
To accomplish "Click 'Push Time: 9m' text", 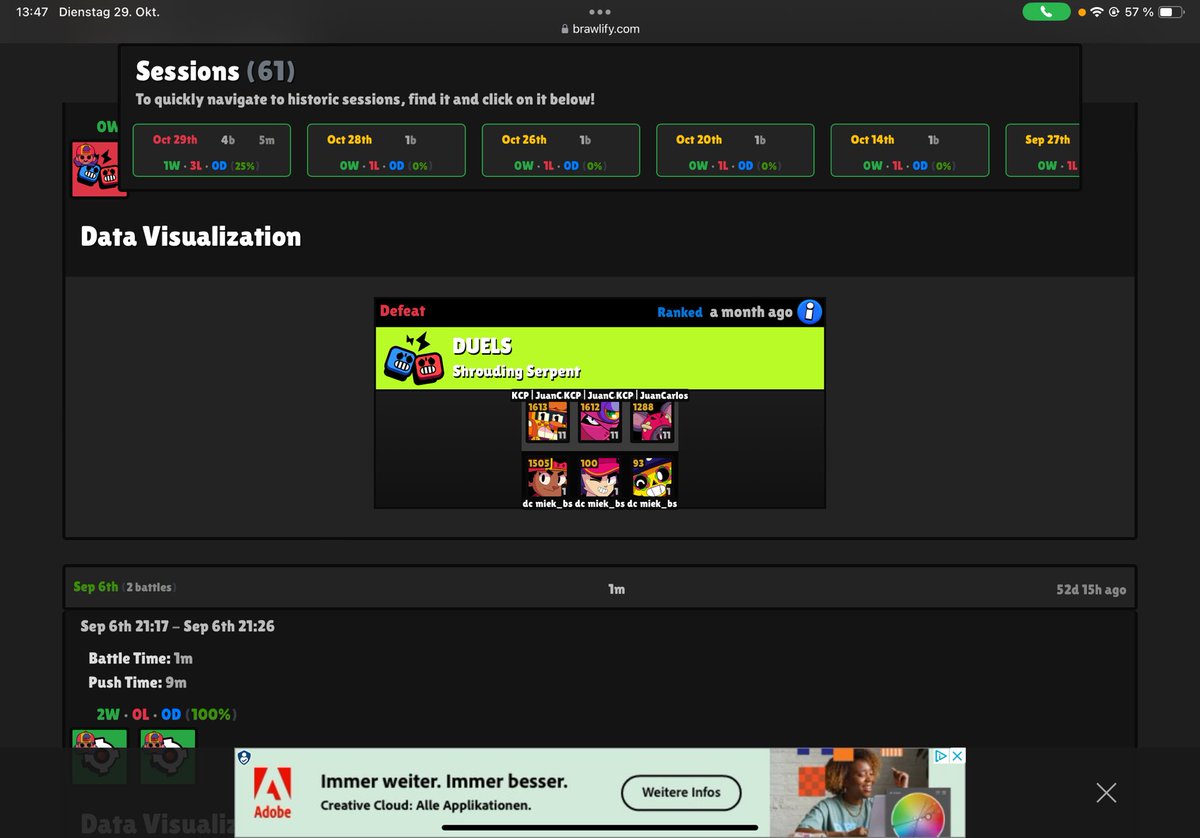I will [x=138, y=682].
